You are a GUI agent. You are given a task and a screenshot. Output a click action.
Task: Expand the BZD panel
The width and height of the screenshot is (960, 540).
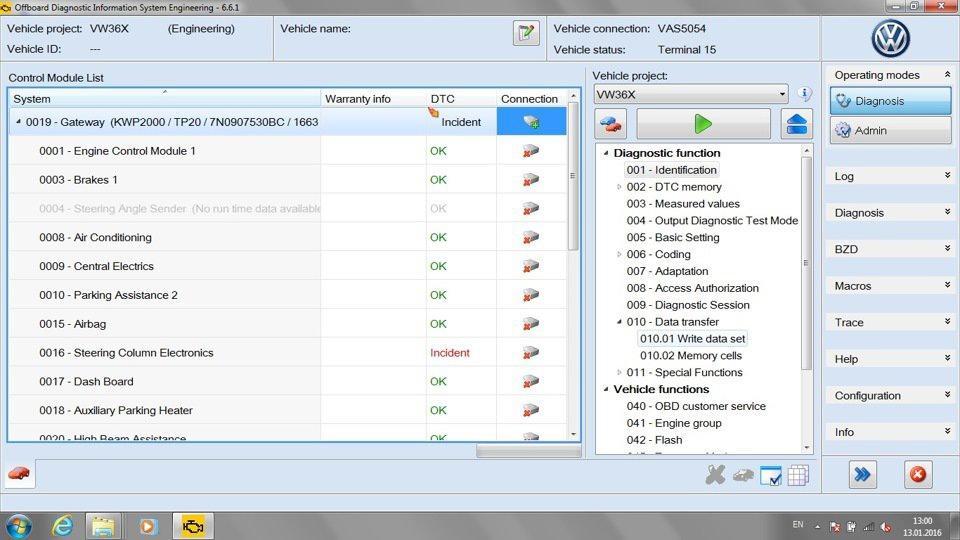pyautogui.click(x=947, y=249)
